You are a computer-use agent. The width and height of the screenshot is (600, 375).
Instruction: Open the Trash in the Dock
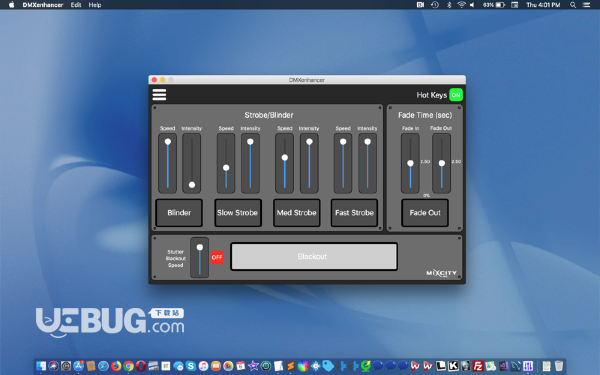coord(559,366)
